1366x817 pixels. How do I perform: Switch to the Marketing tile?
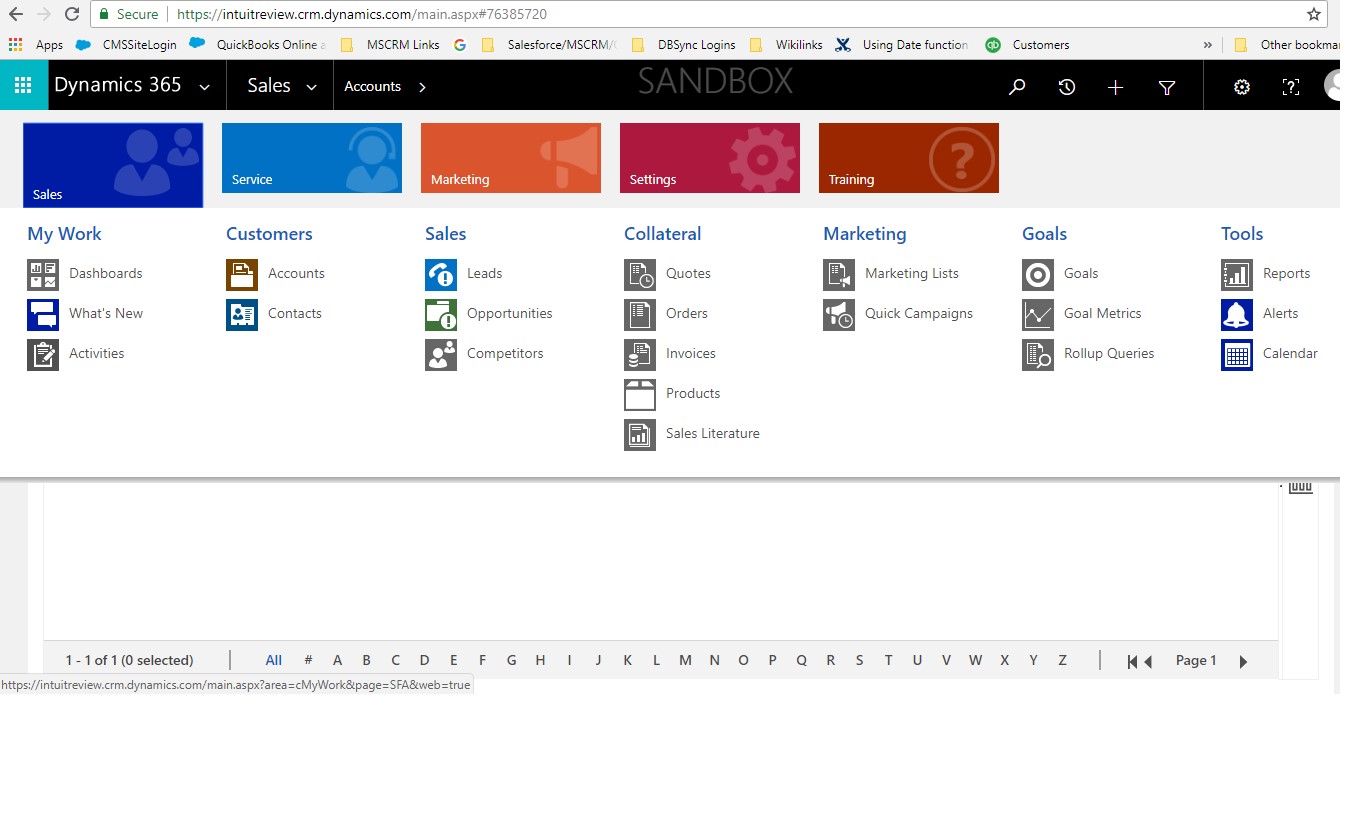point(510,158)
